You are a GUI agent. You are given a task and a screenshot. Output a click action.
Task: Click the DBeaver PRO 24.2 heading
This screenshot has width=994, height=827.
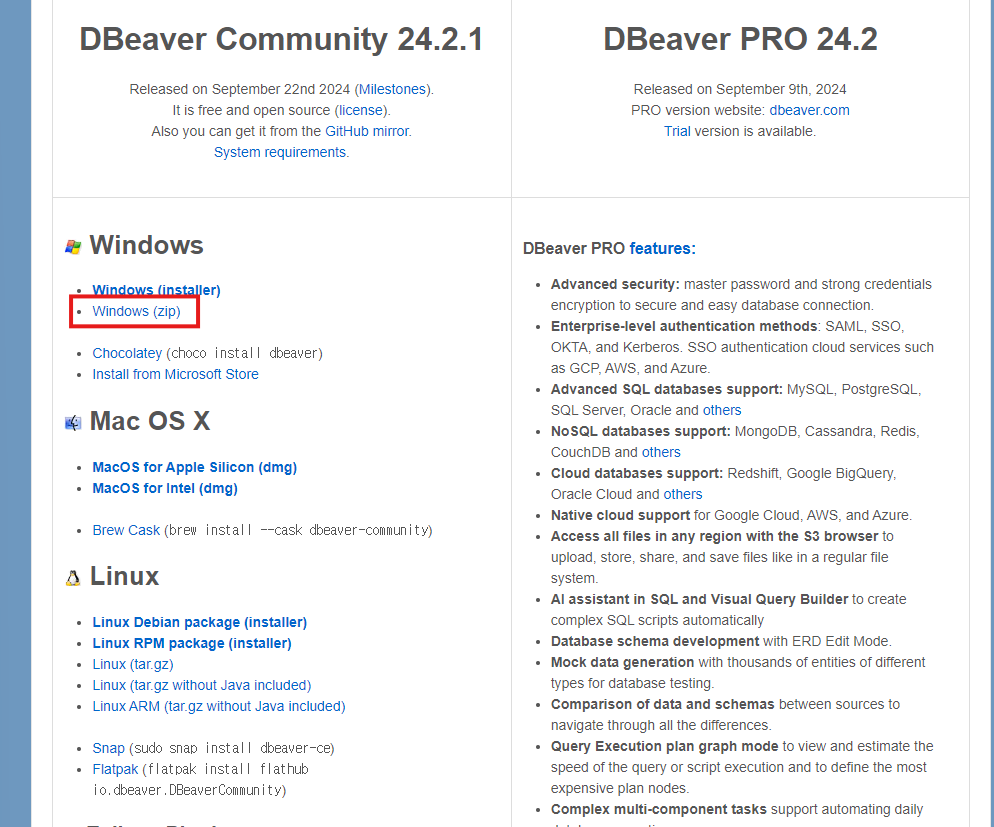point(740,39)
